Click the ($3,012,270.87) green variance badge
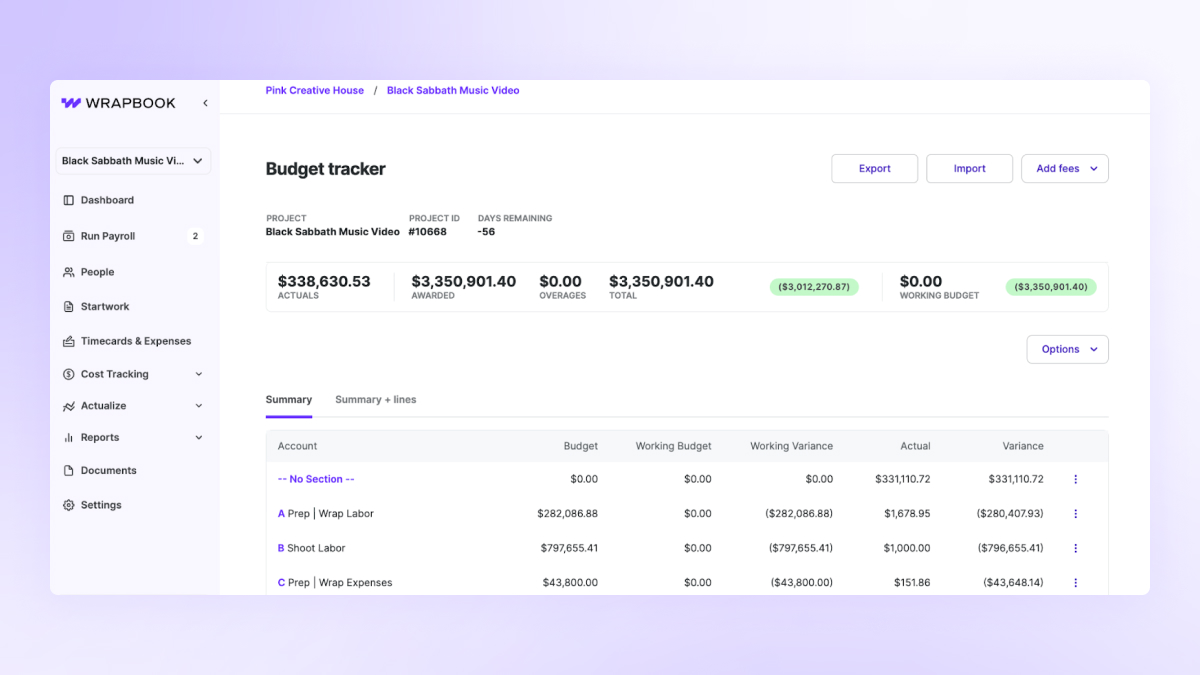The image size is (1200, 675). [814, 287]
